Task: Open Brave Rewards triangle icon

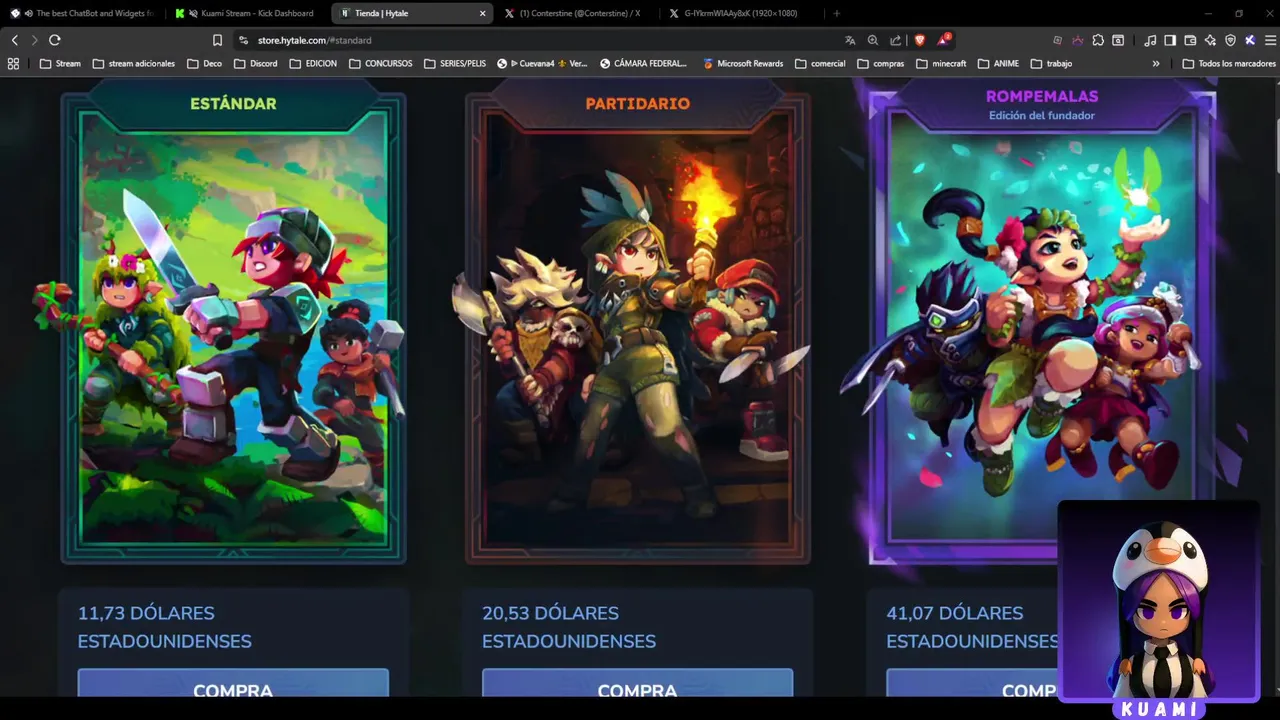Action: click(x=943, y=40)
